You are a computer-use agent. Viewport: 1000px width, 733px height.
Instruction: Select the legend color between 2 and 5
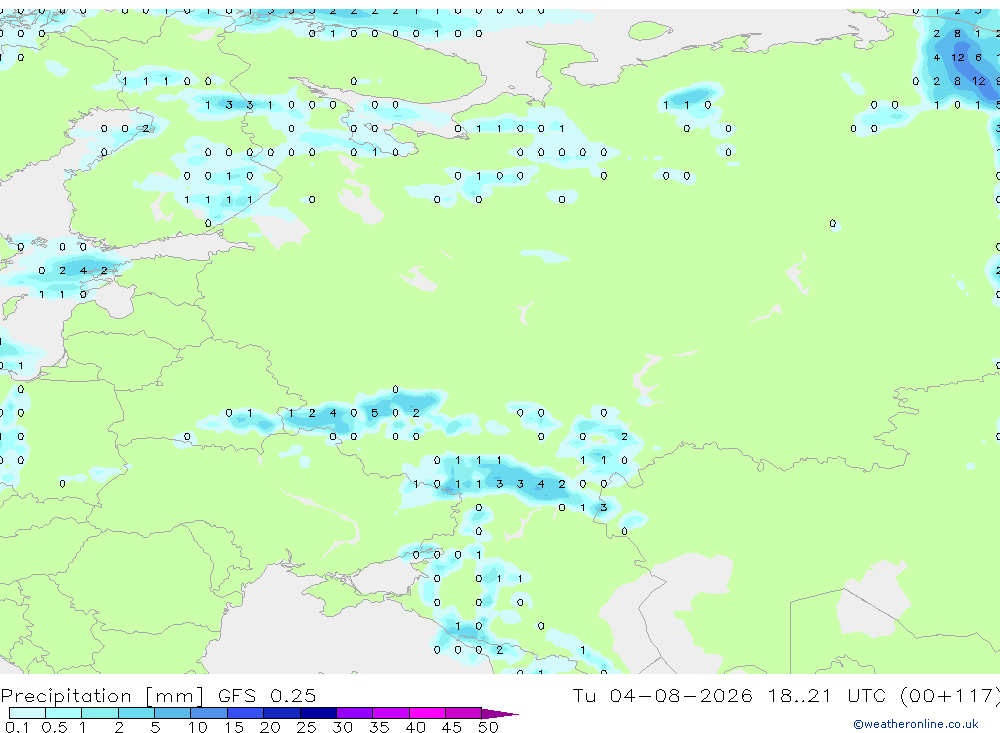[136, 713]
